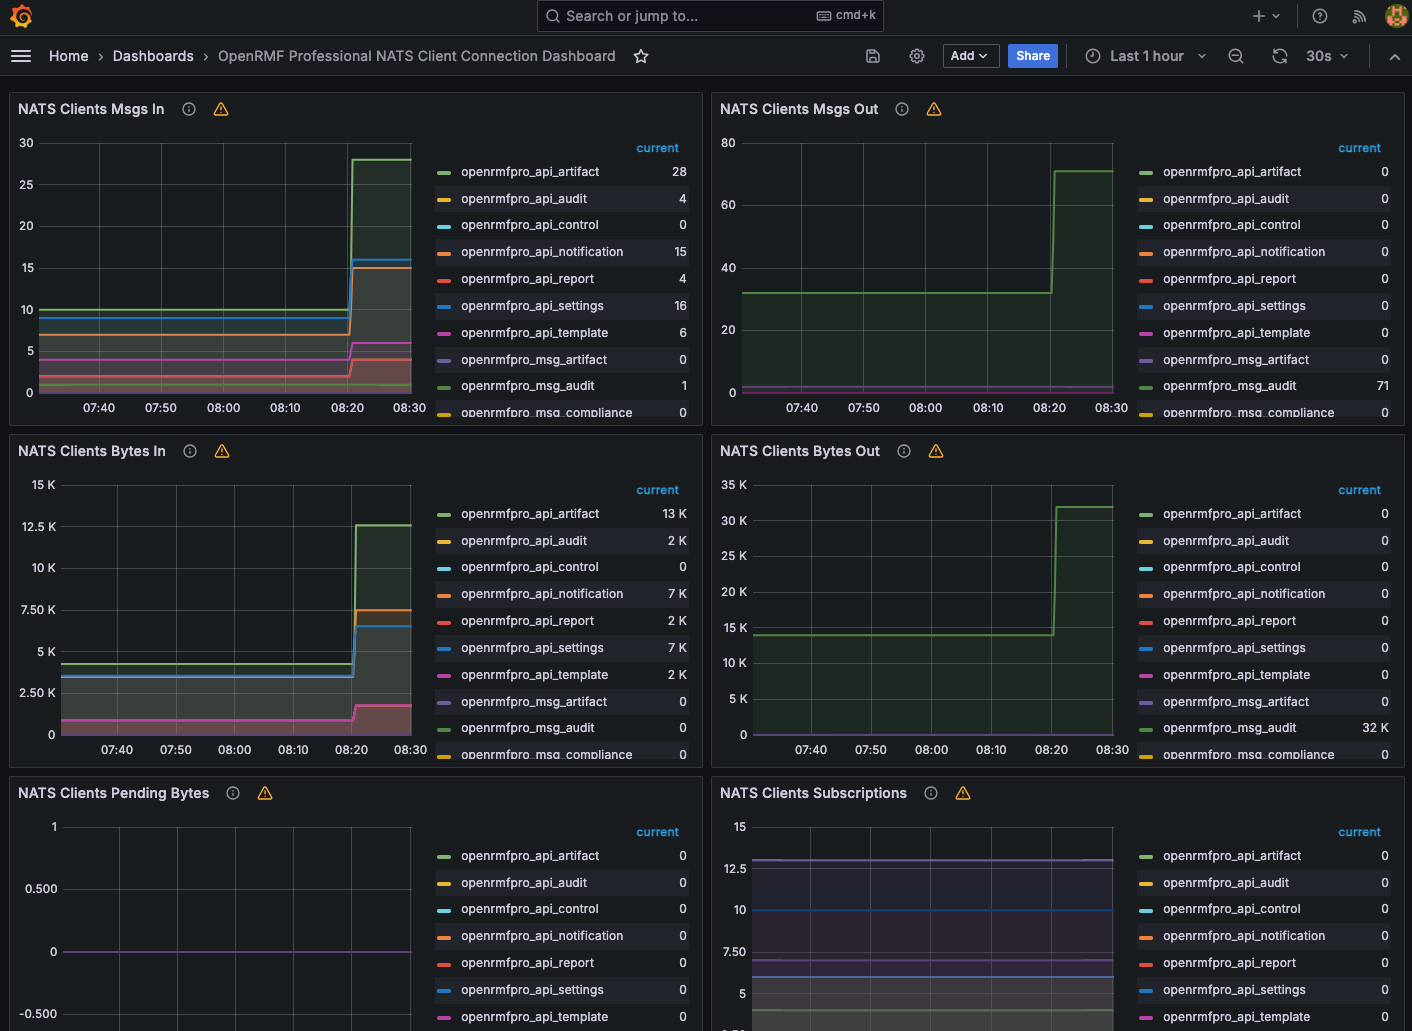Show info for NATS Clients Pending Bytes
1412x1031 pixels.
click(233, 793)
